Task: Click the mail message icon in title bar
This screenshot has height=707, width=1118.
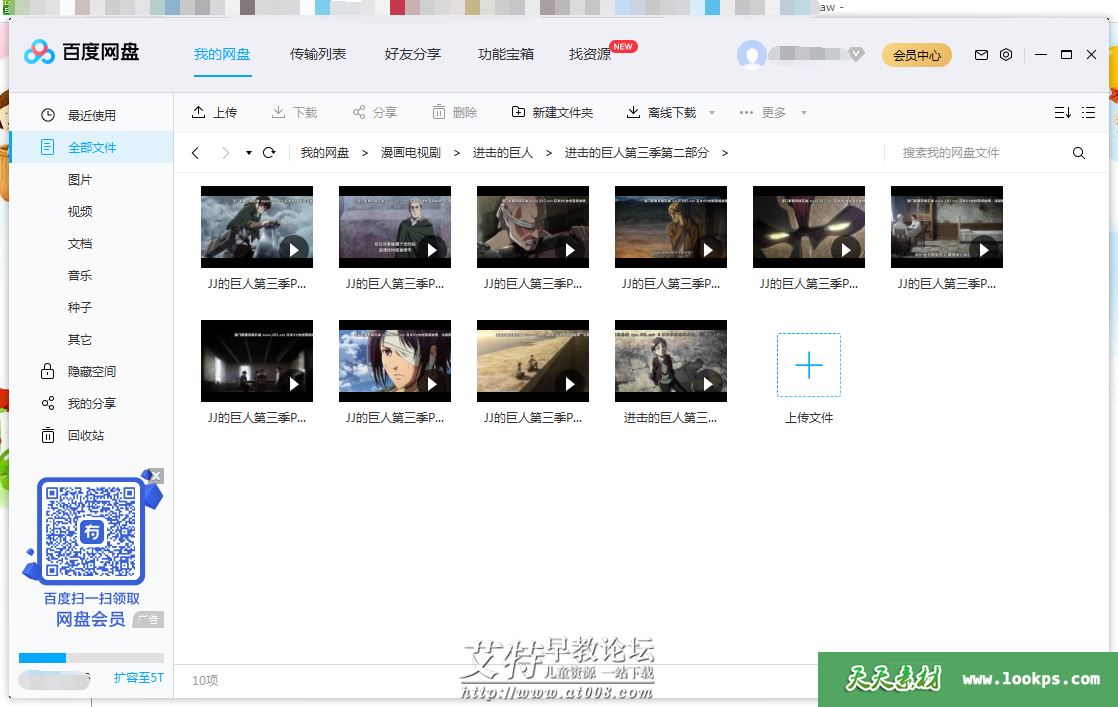Action: (x=981, y=55)
